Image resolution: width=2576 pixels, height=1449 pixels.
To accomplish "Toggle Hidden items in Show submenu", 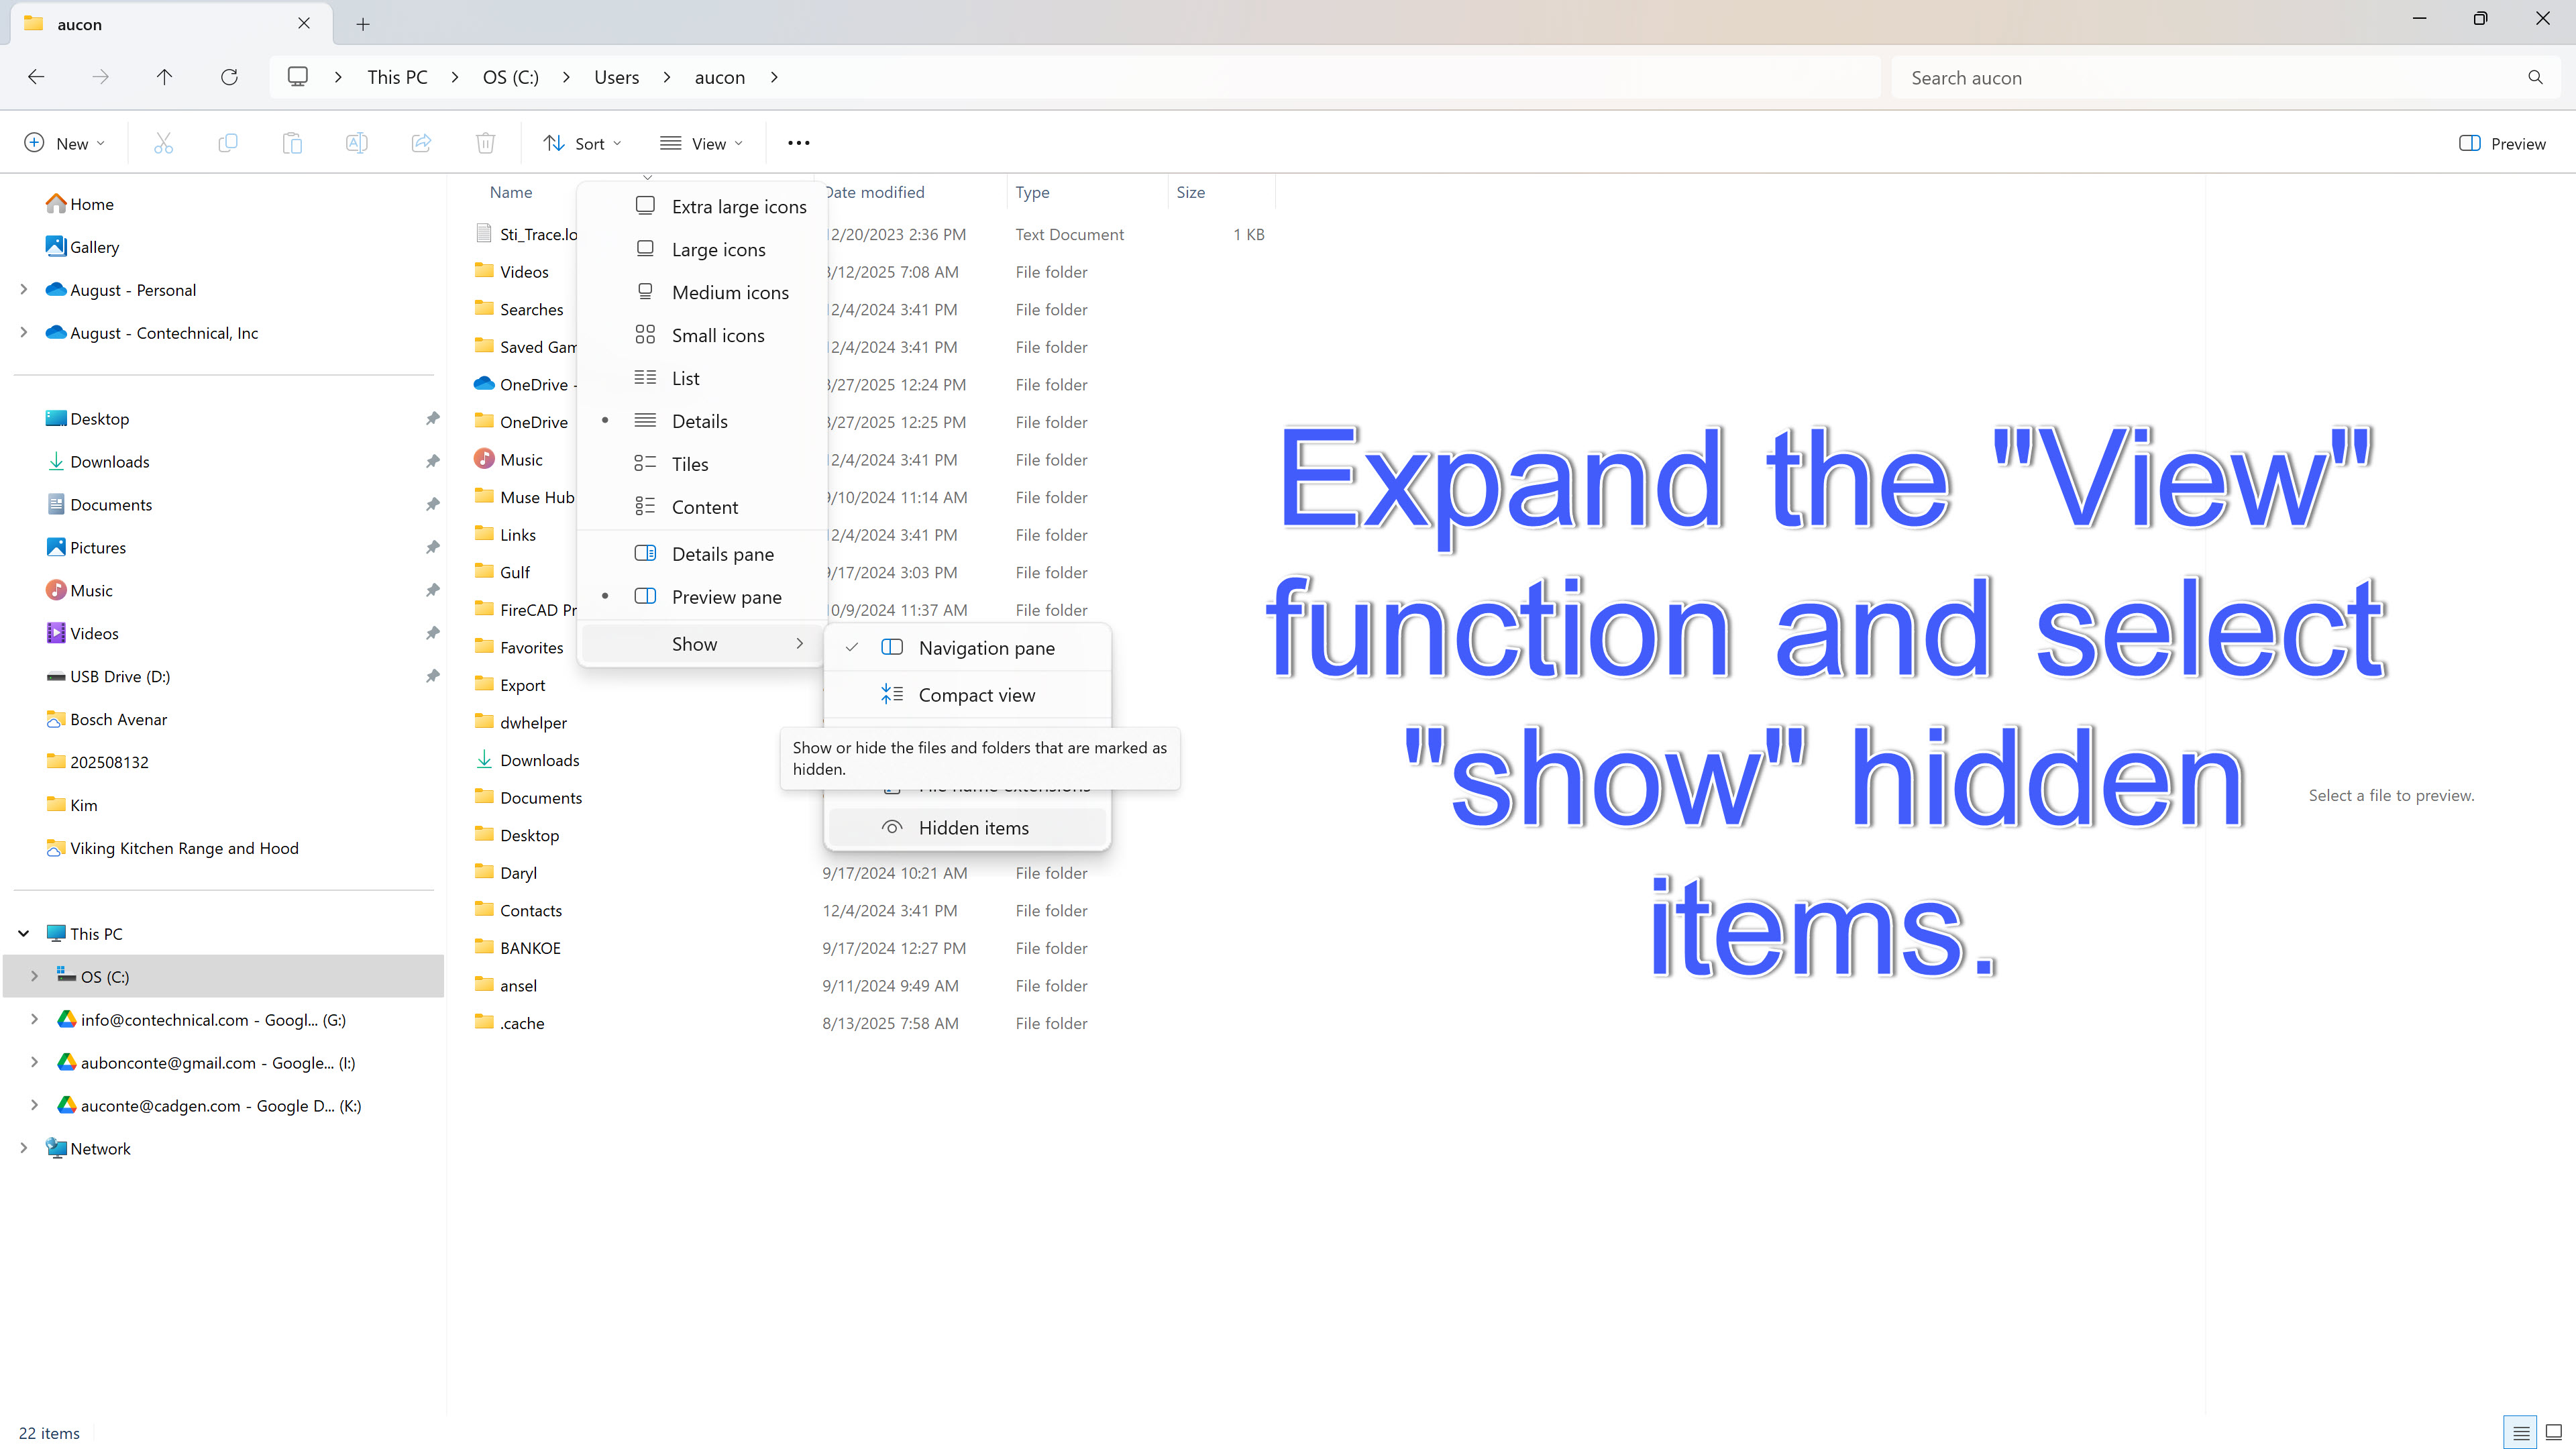I will point(967,828).
